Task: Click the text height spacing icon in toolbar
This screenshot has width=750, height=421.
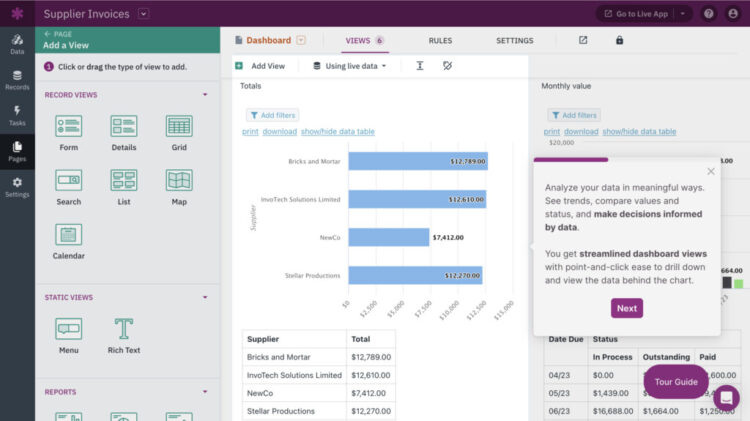Action: coord(419,66)
